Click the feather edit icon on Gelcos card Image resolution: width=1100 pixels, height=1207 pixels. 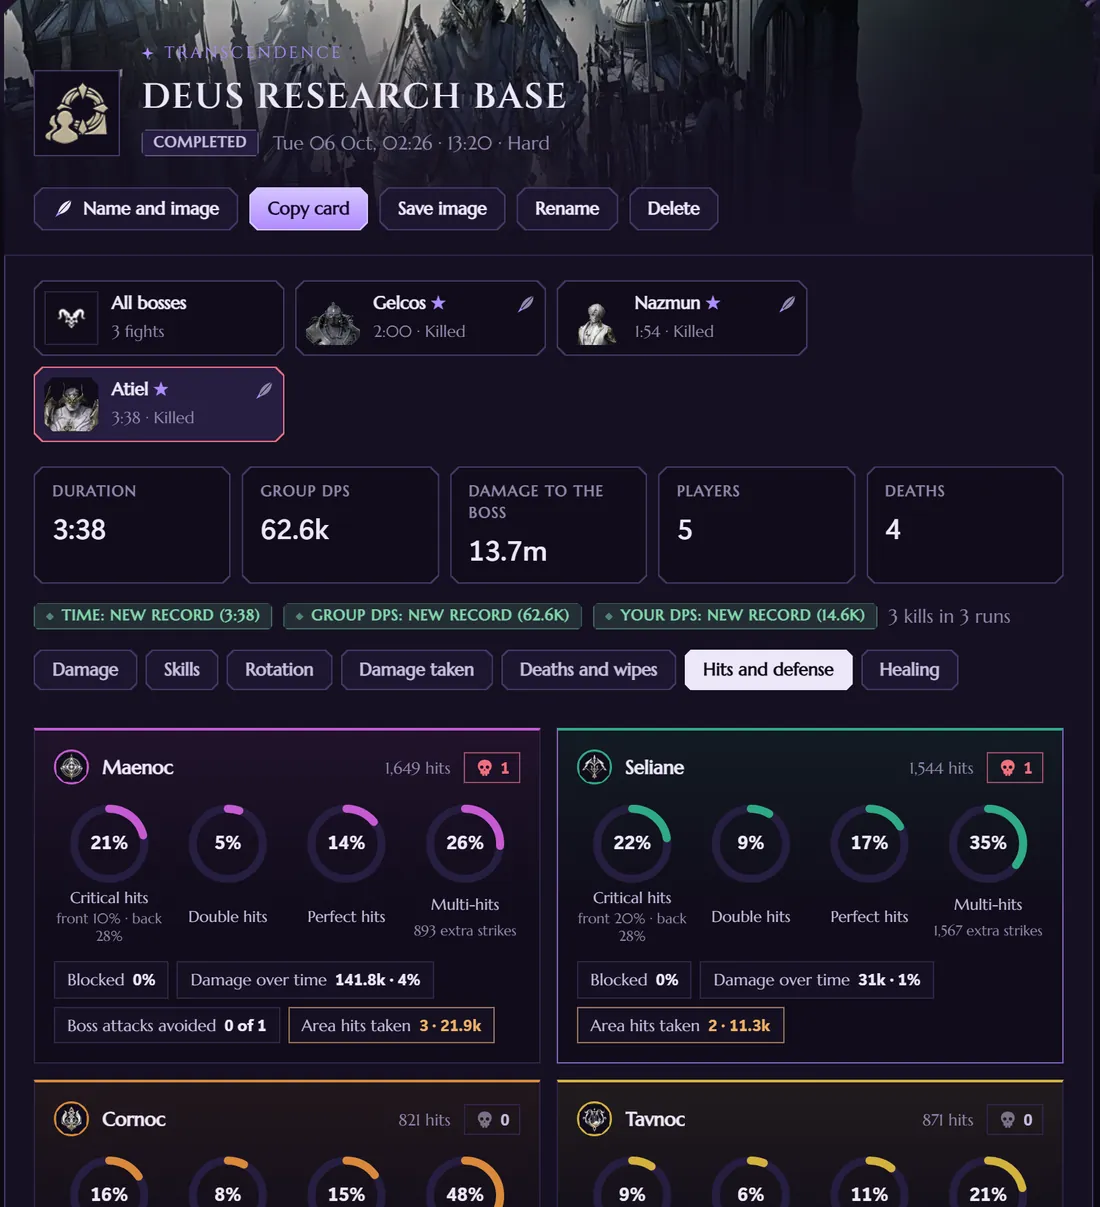tap(525, 304)
